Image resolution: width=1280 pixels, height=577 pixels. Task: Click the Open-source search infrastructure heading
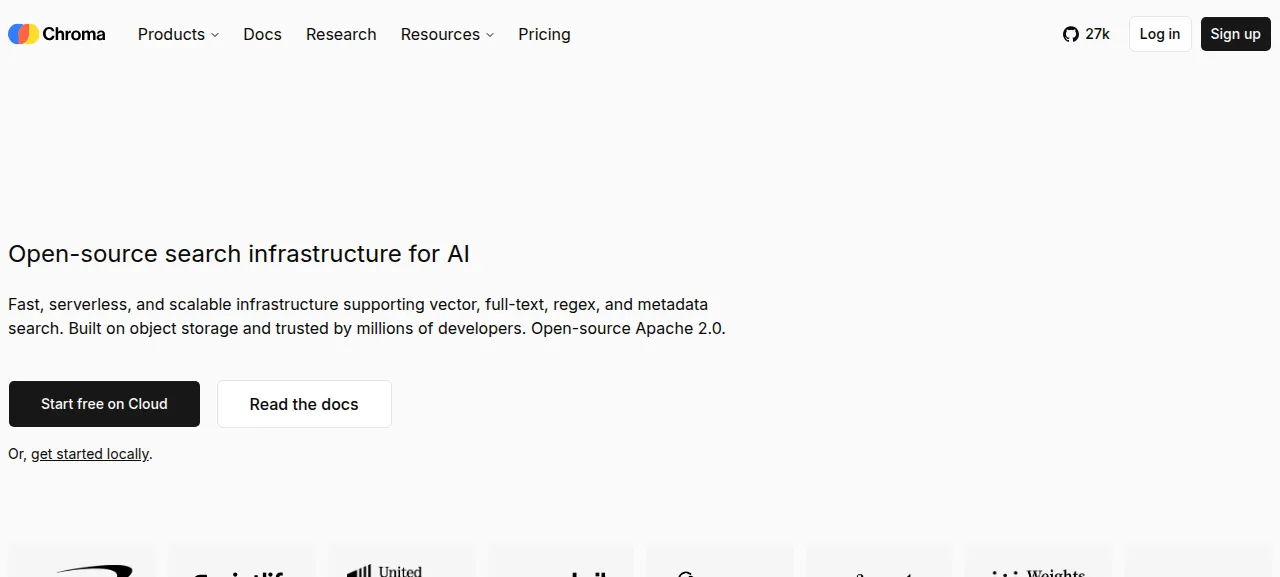click(239, 254)
